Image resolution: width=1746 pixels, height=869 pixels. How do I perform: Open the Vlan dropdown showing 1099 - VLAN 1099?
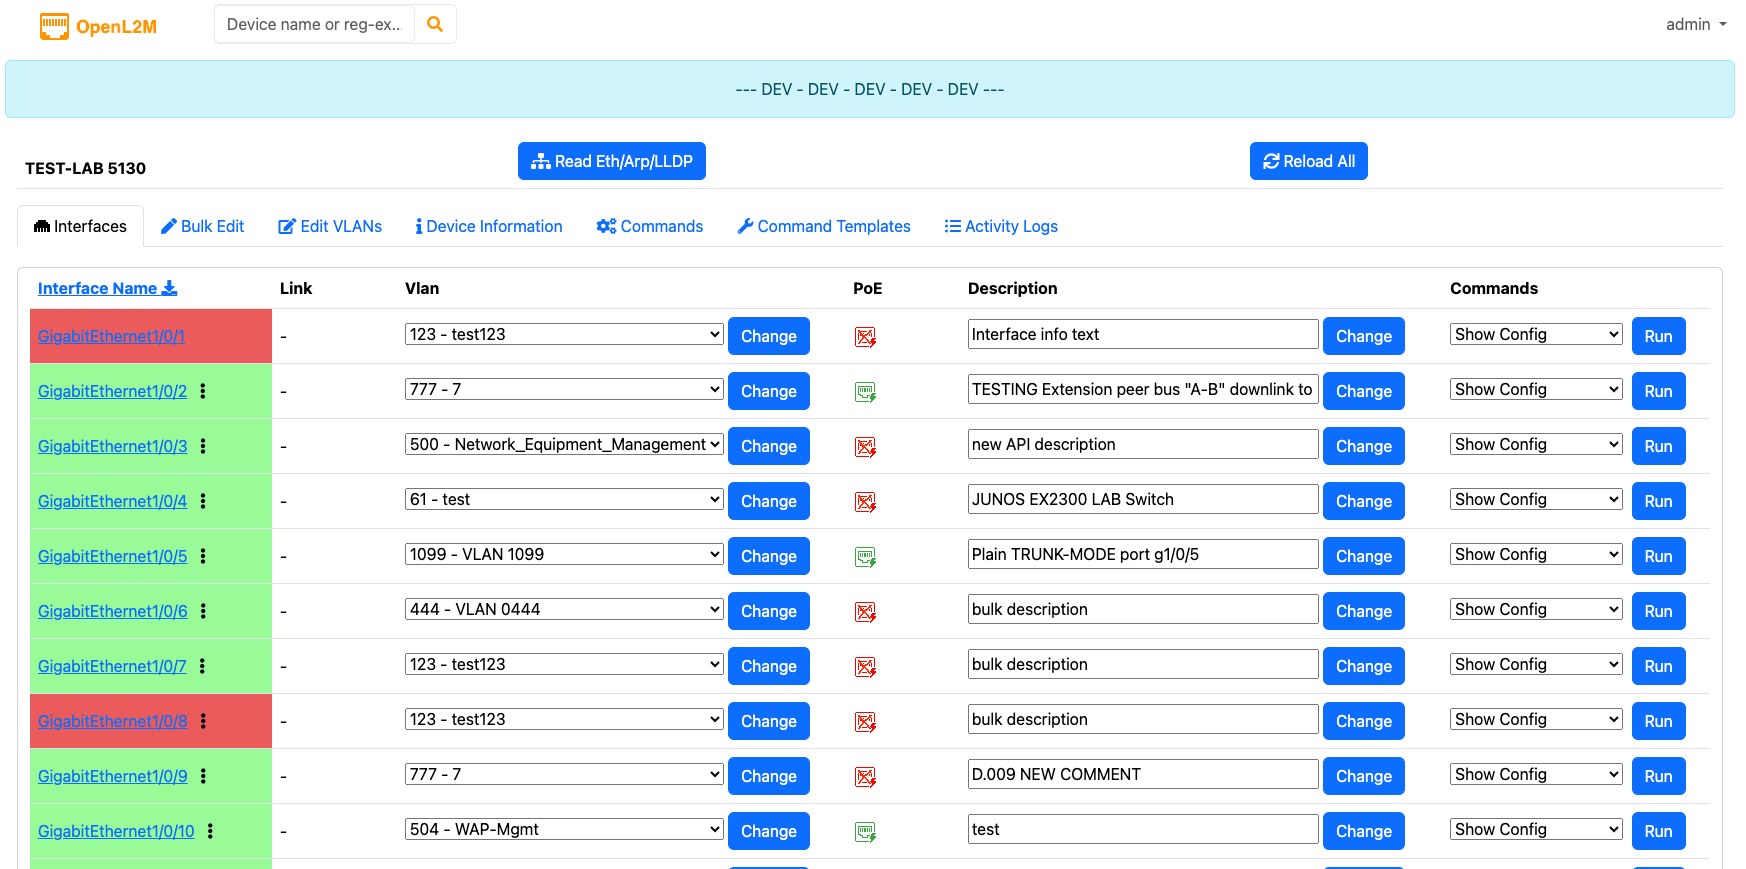[x=564, y=554]
